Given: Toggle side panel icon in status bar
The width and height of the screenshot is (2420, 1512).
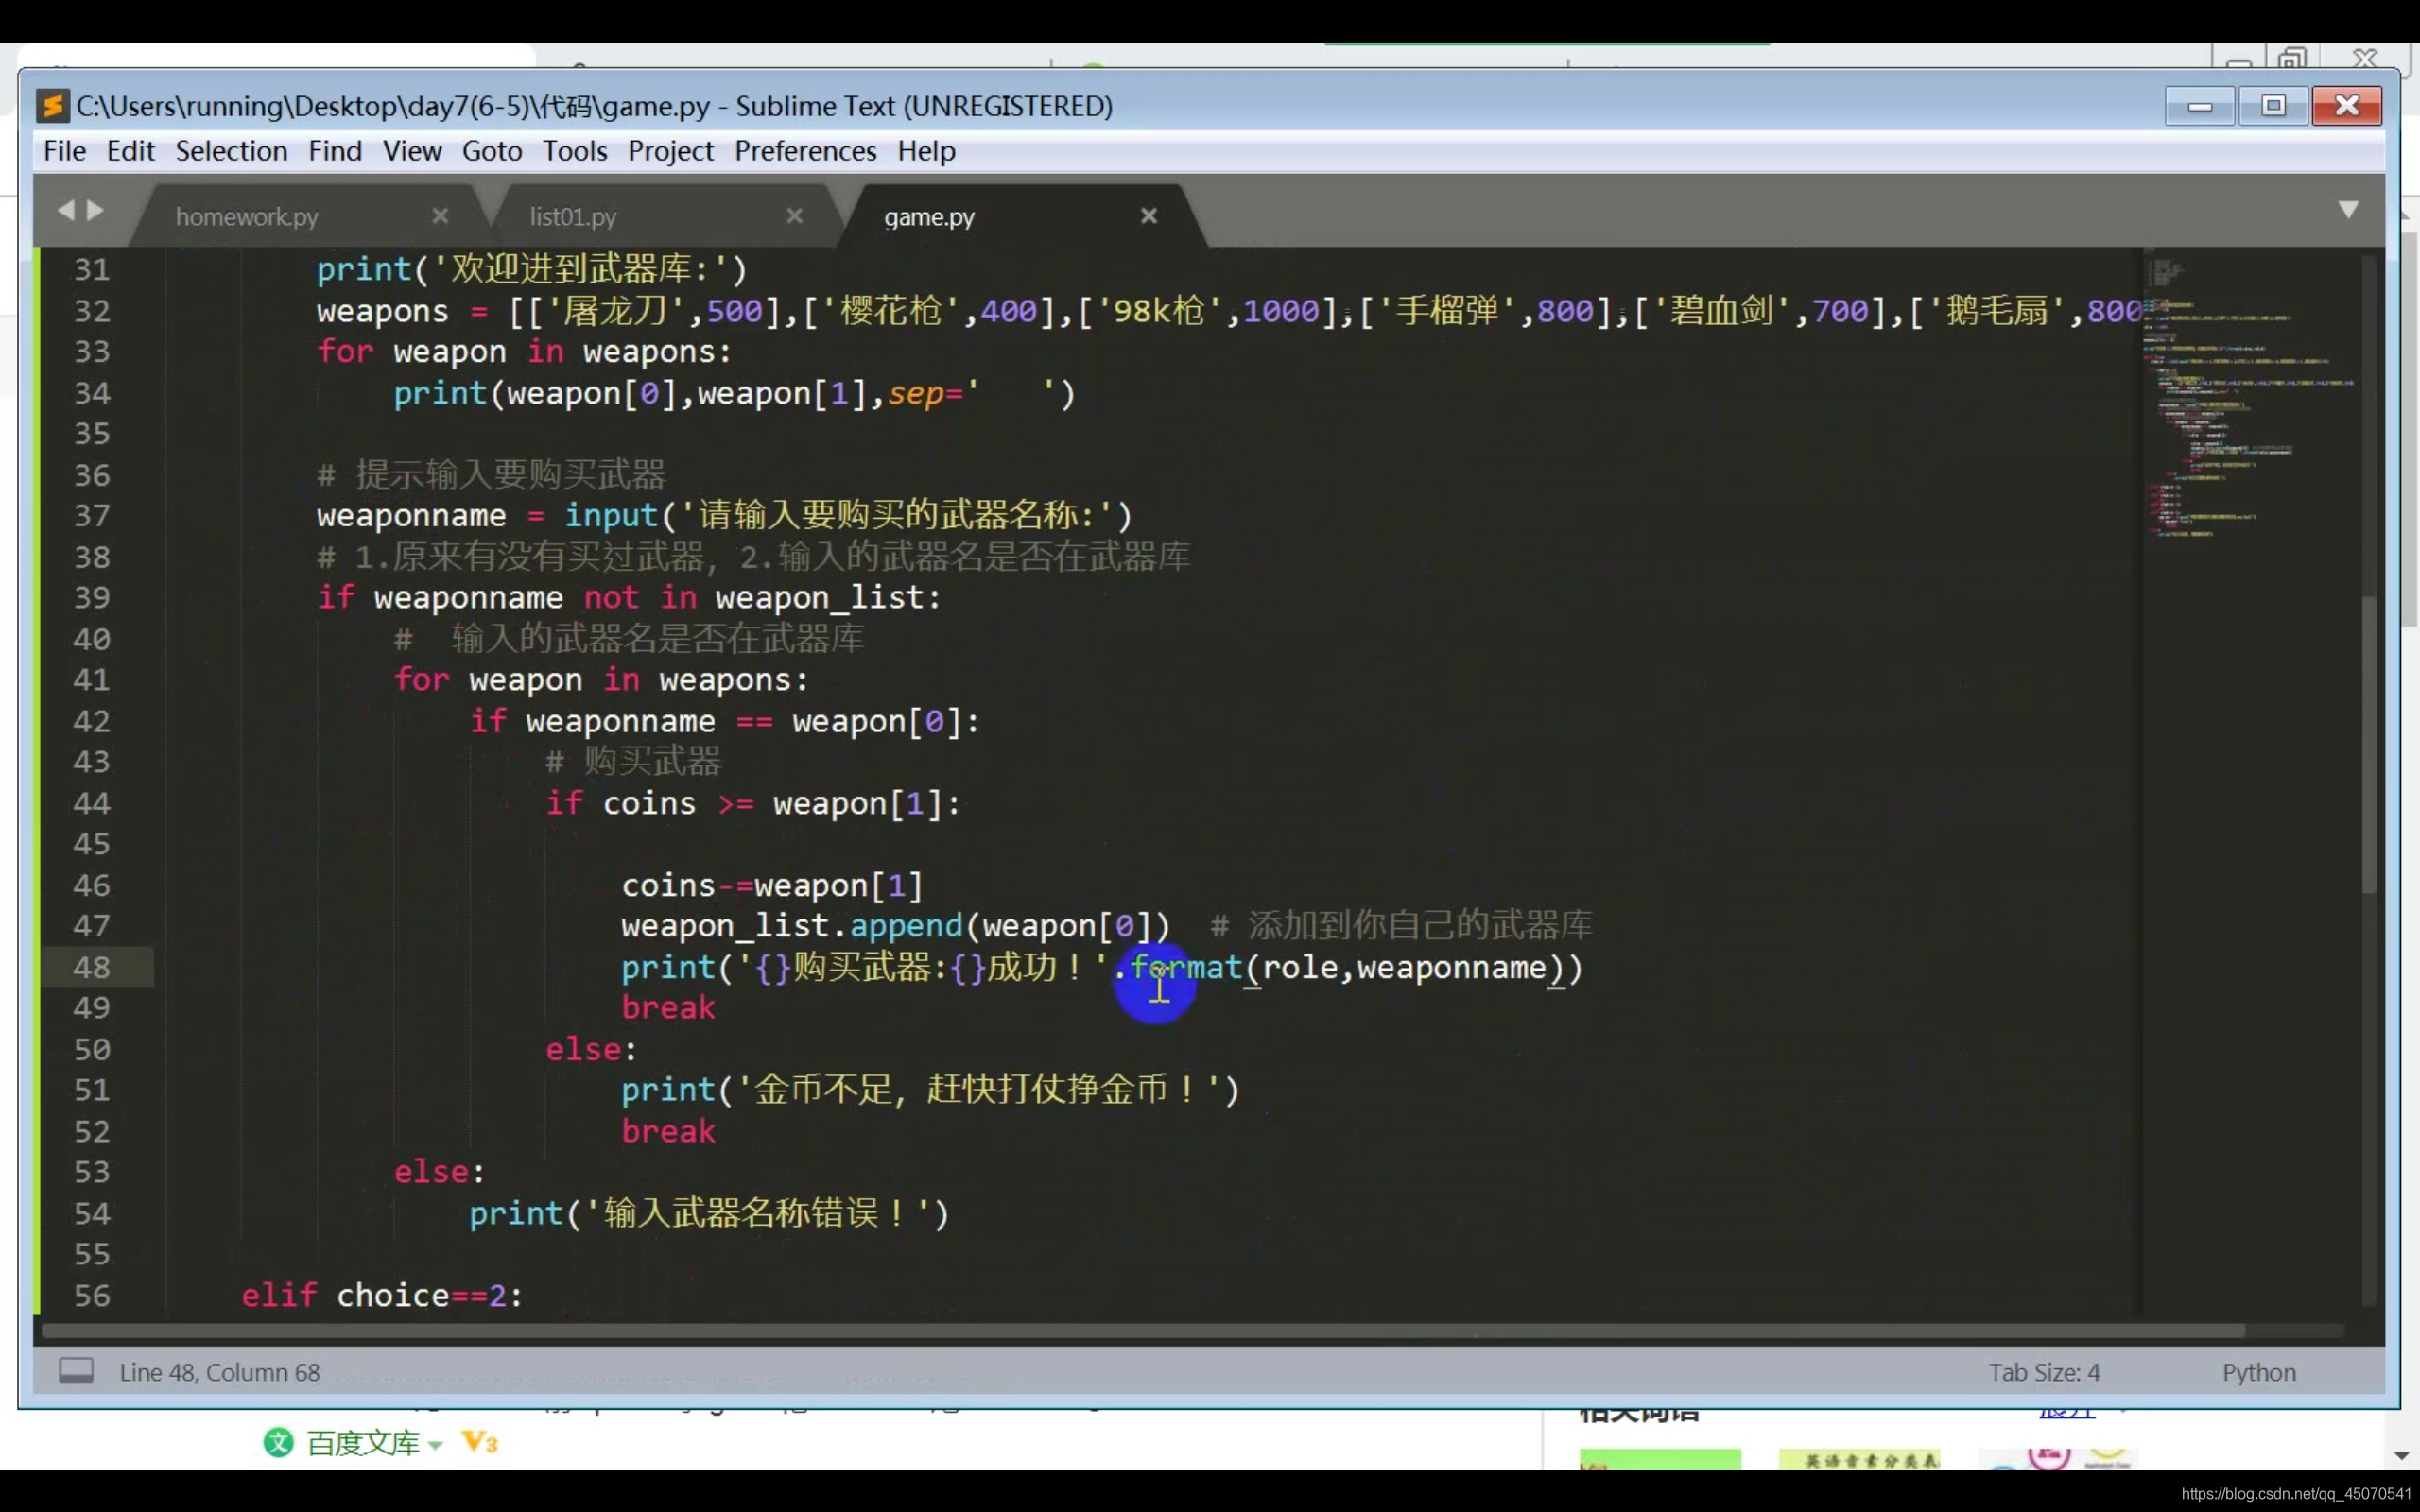Looking at the screenshot, I should pos(76,1371).
